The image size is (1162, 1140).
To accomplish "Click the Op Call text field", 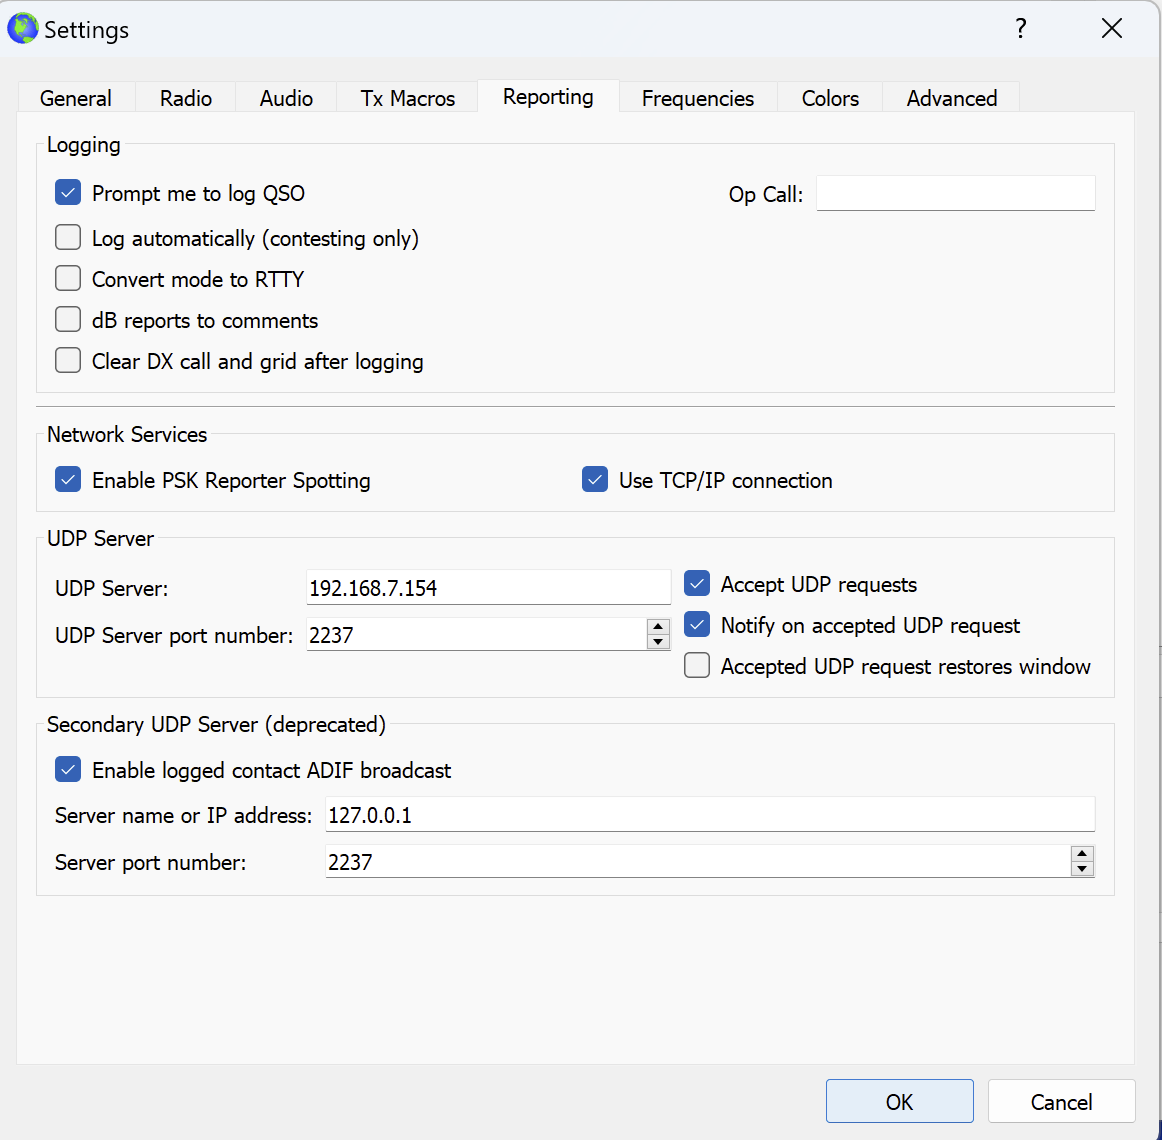I will point(955,193).
